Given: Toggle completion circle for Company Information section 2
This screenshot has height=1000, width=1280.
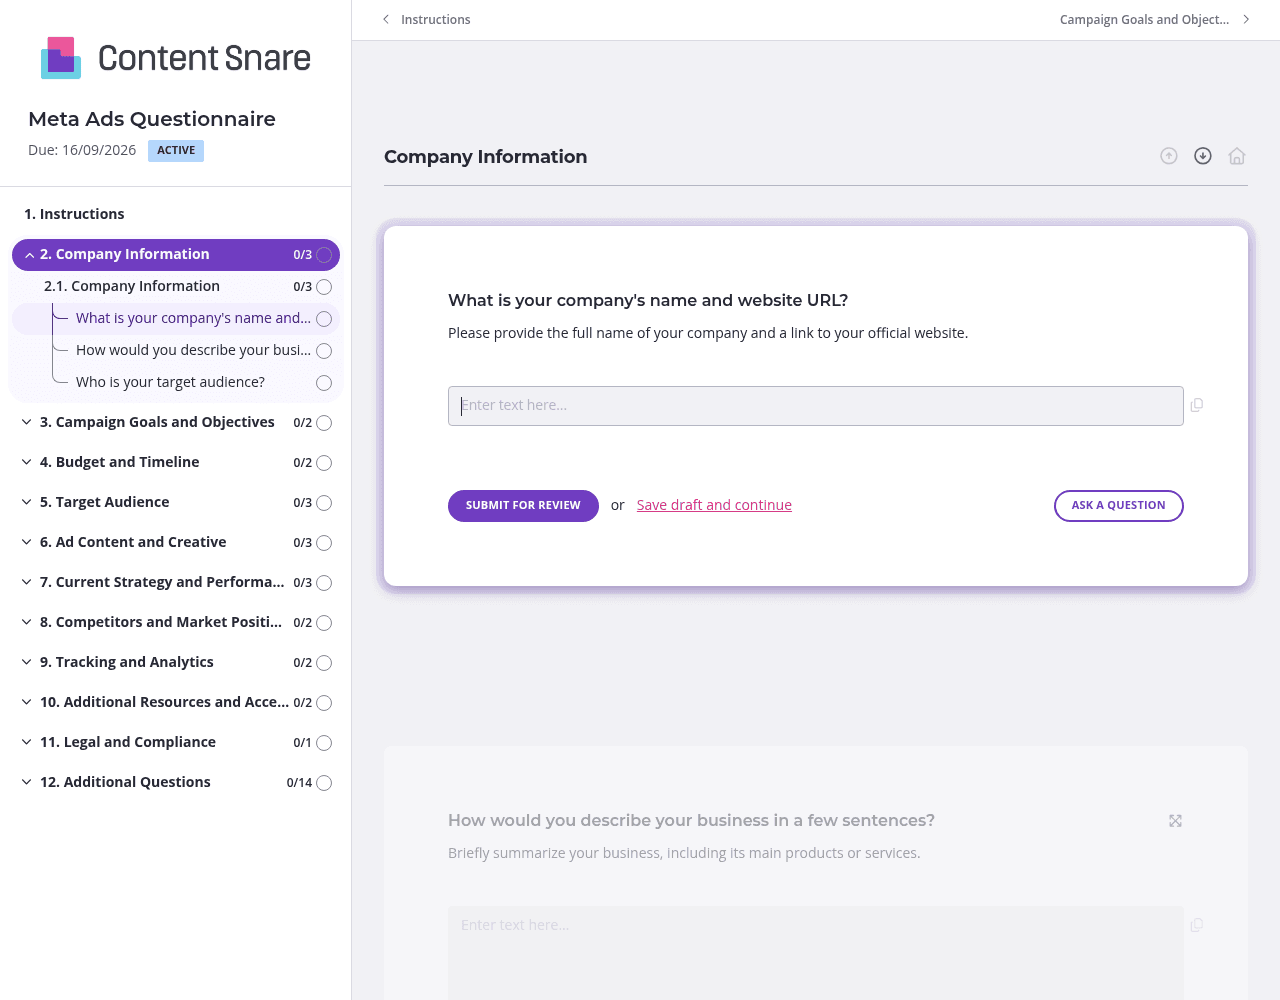Looking at the screenshot, I should click(x=324, y=255).
